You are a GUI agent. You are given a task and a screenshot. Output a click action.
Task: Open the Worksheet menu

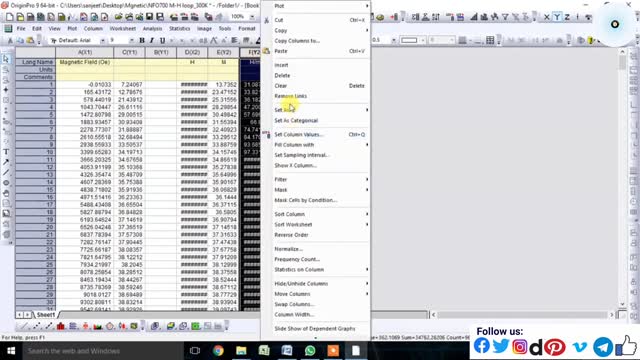[122, 29]
